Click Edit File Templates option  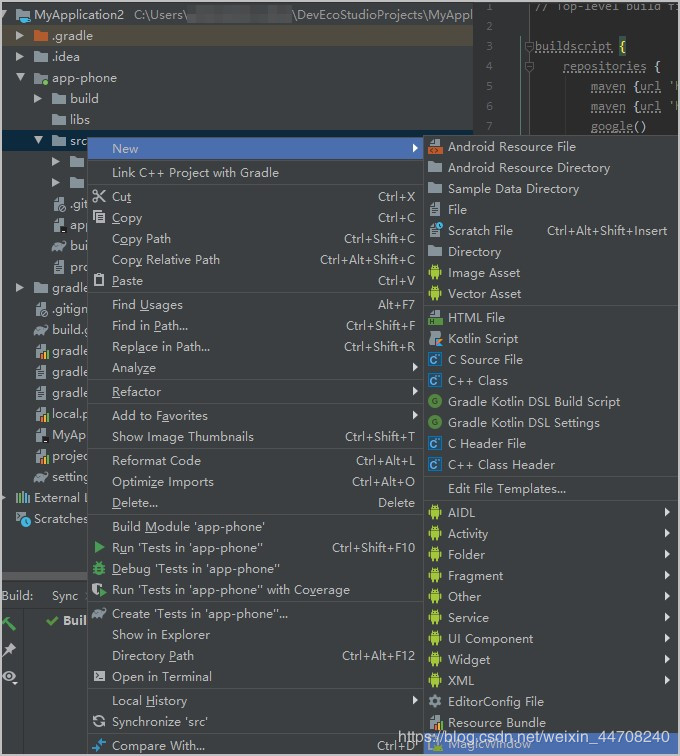(x=506, y=489)
